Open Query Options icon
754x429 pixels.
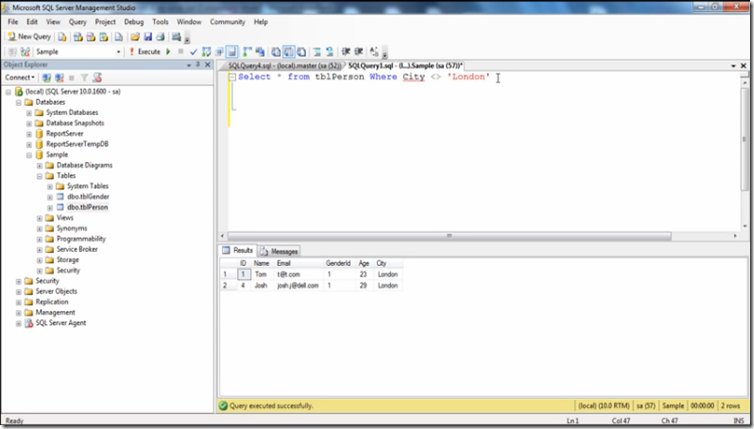pyautogui.click(x=219, y=51)
